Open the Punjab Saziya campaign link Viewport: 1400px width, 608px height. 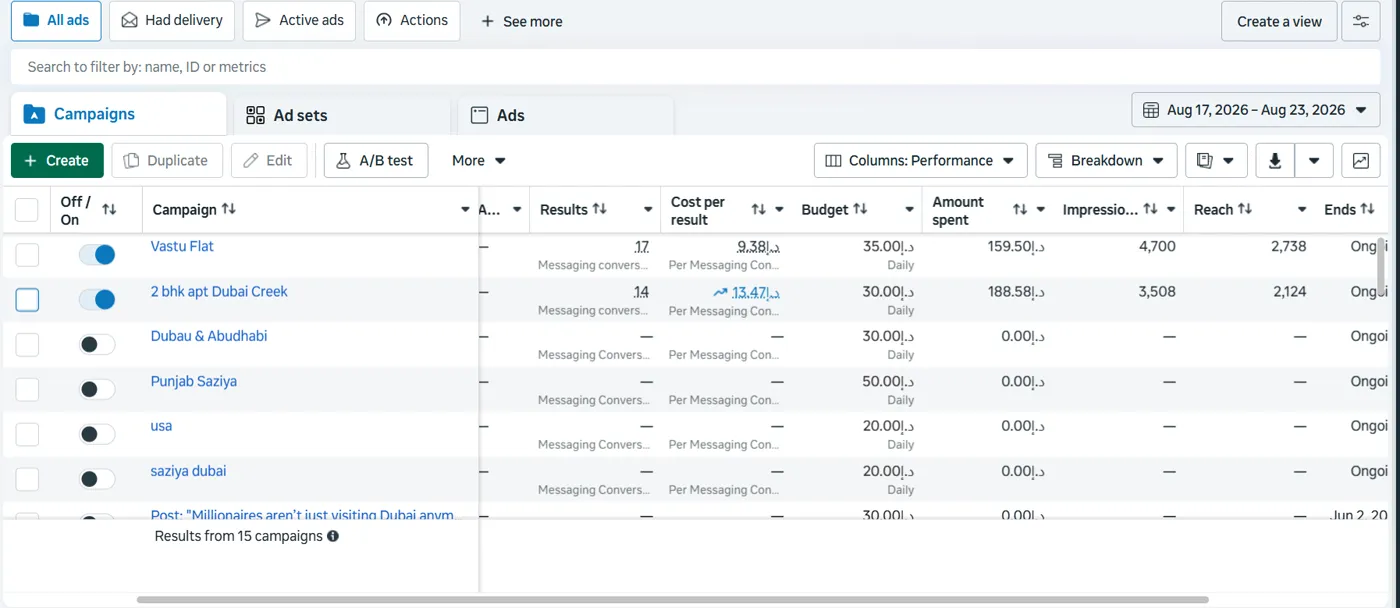pyautogui.click(x=194, y=381)
